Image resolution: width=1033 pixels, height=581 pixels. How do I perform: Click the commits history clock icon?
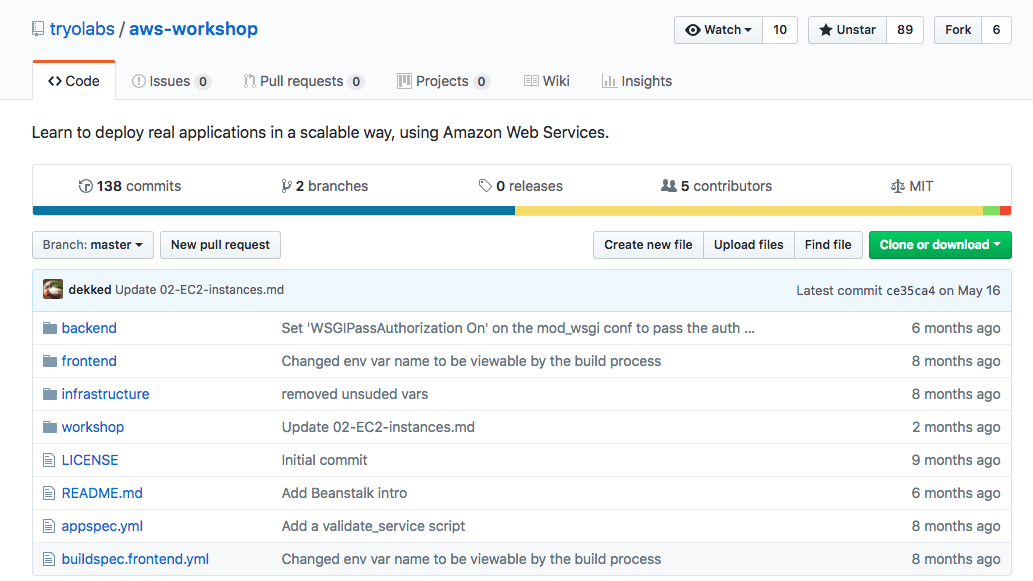[86, 186]
